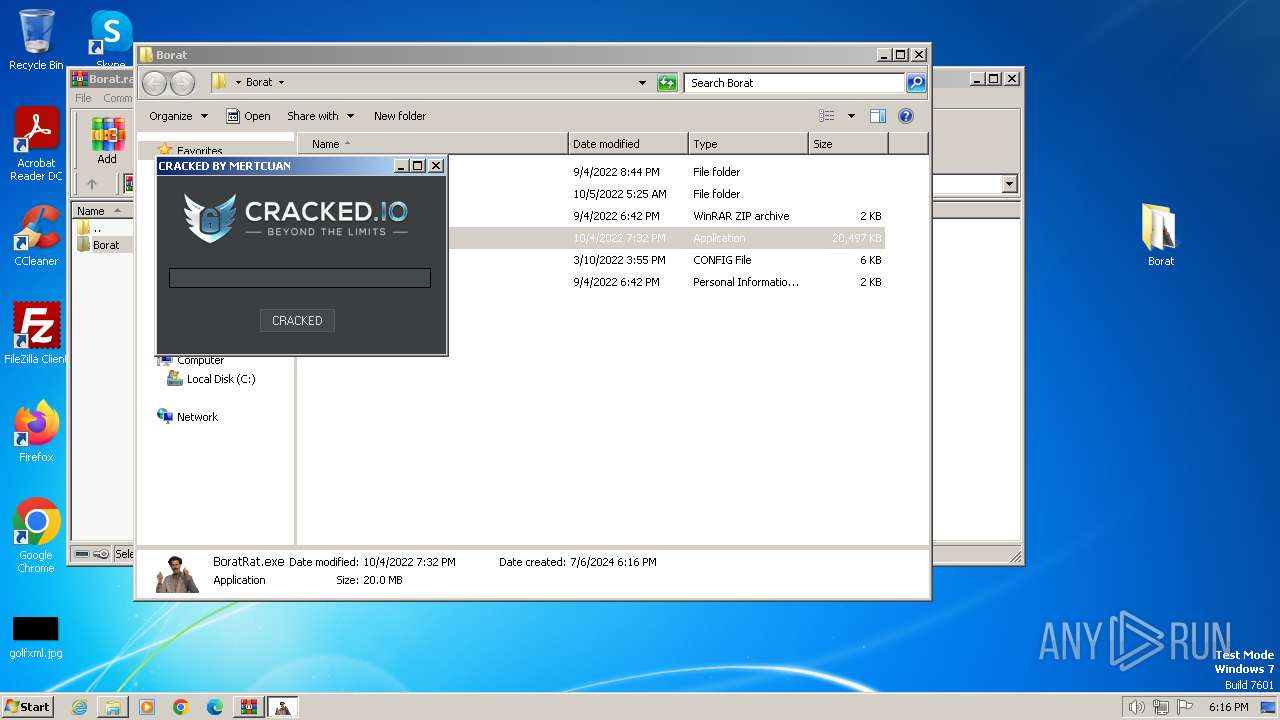Open the FileZilla Client desktop shortcut
The width and height of the screenshot is (1280, 720).
point(36,333)
